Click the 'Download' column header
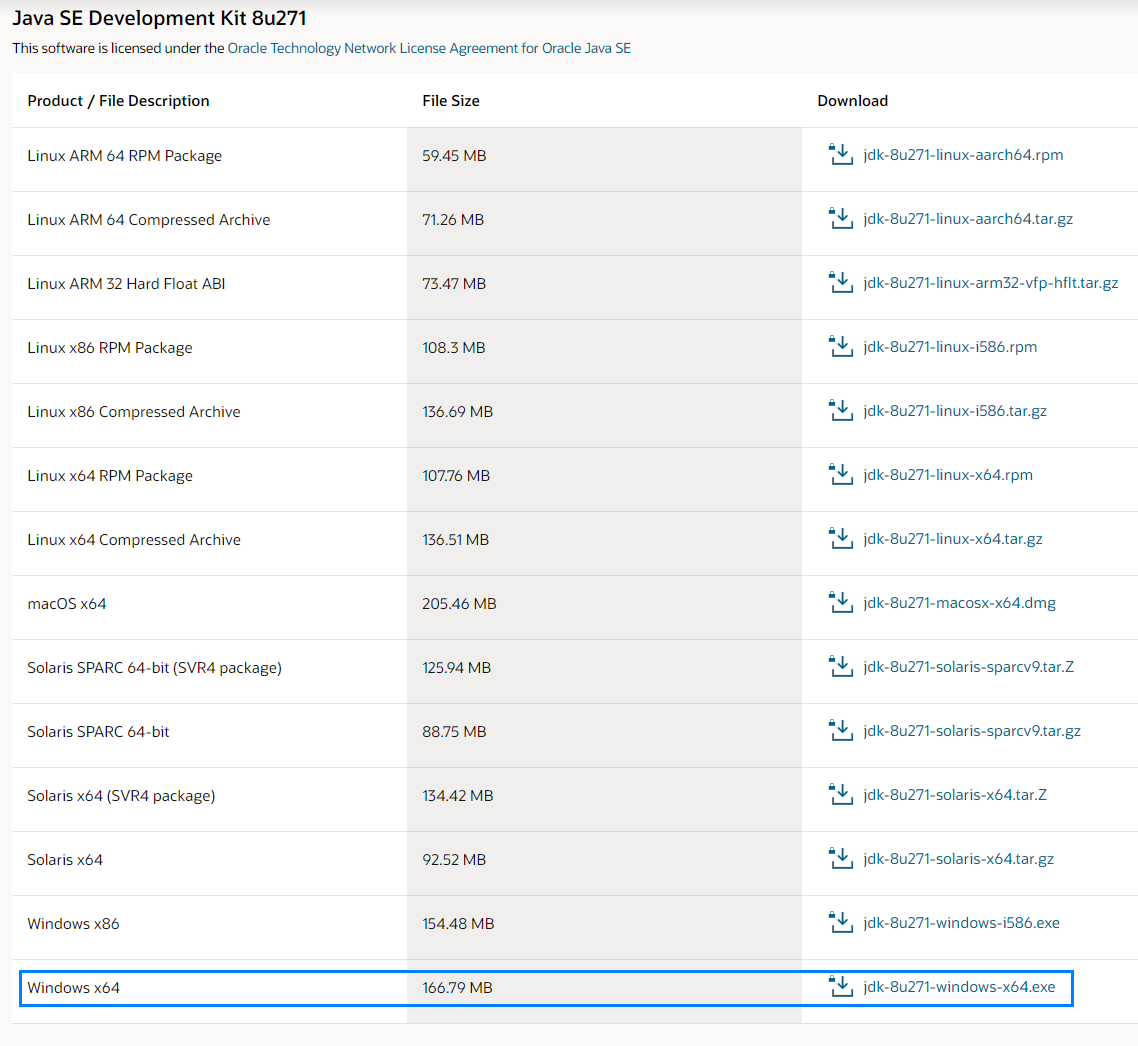 pyautogui.click(x=853, y=101)
